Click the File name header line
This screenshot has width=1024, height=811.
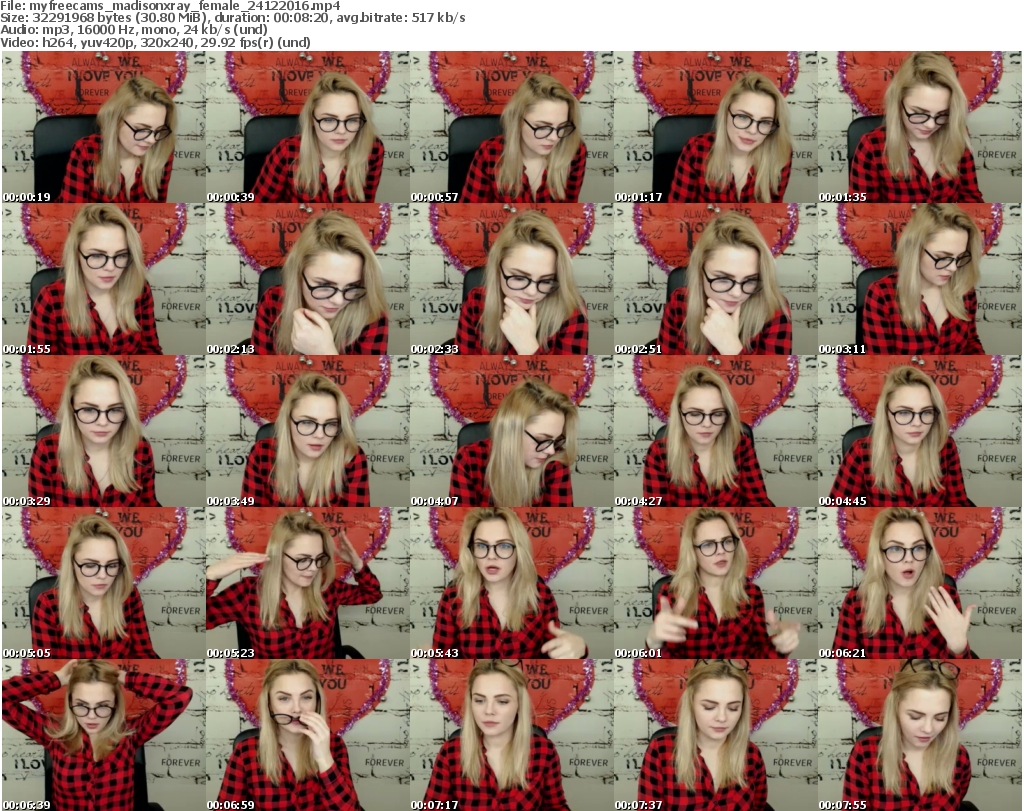170,6
